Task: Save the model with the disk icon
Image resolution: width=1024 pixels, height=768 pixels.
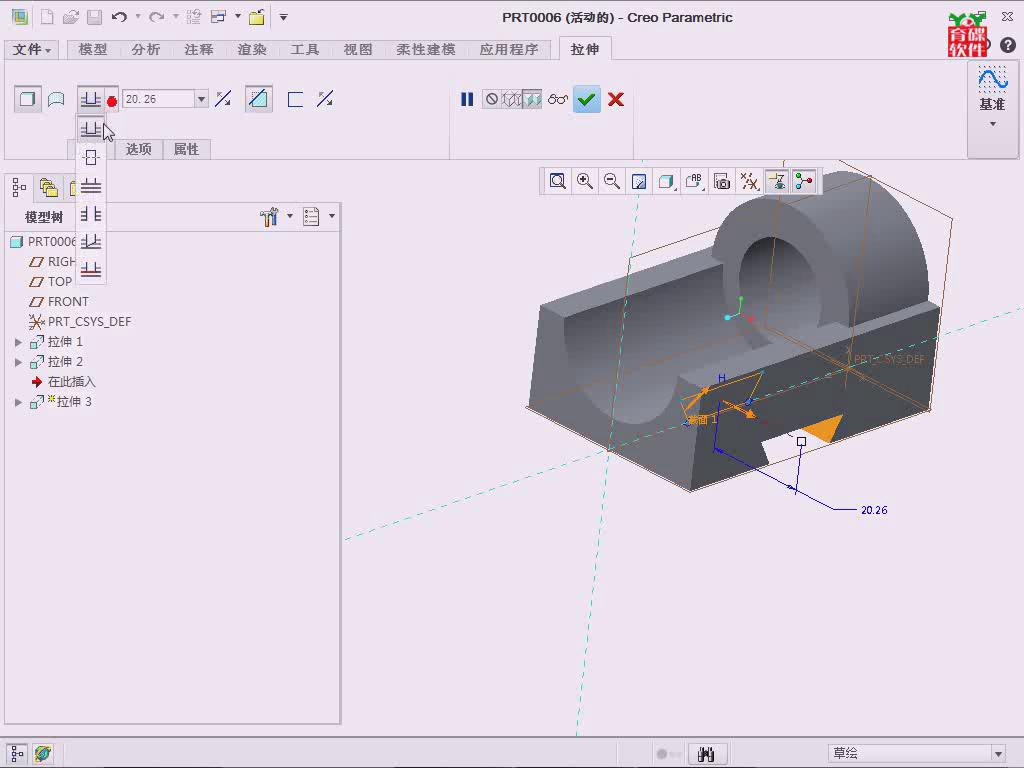Action: 94,17
